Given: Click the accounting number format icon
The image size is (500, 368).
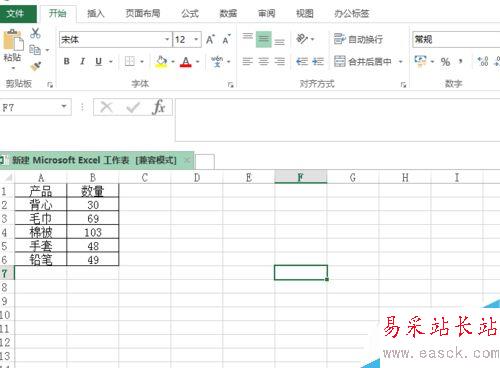Looking at the screenshot, I should [x=420, y=61].
